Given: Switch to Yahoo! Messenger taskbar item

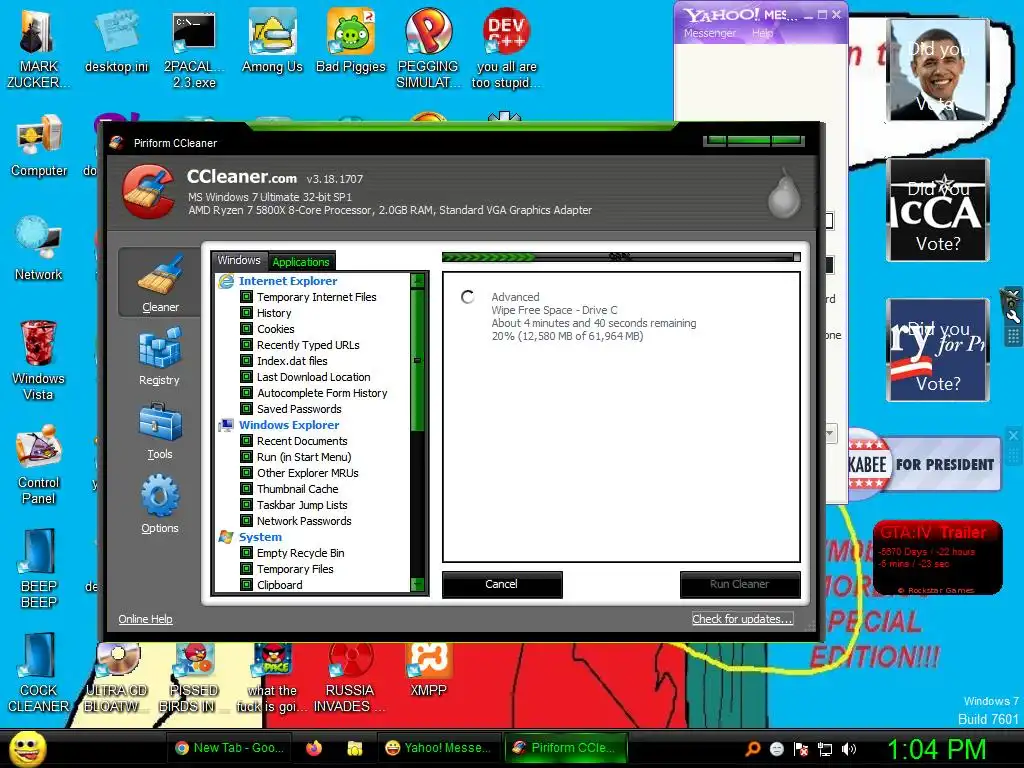Looking at the screenshot, I should (x=438, y=748).
